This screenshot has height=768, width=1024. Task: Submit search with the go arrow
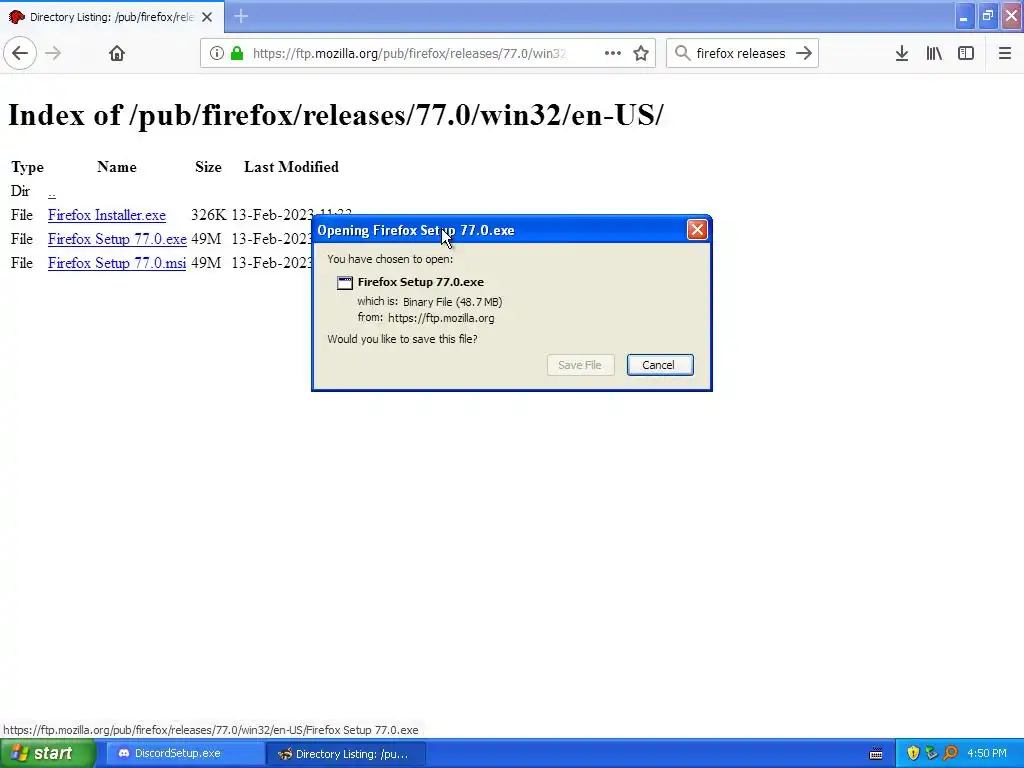804,53
